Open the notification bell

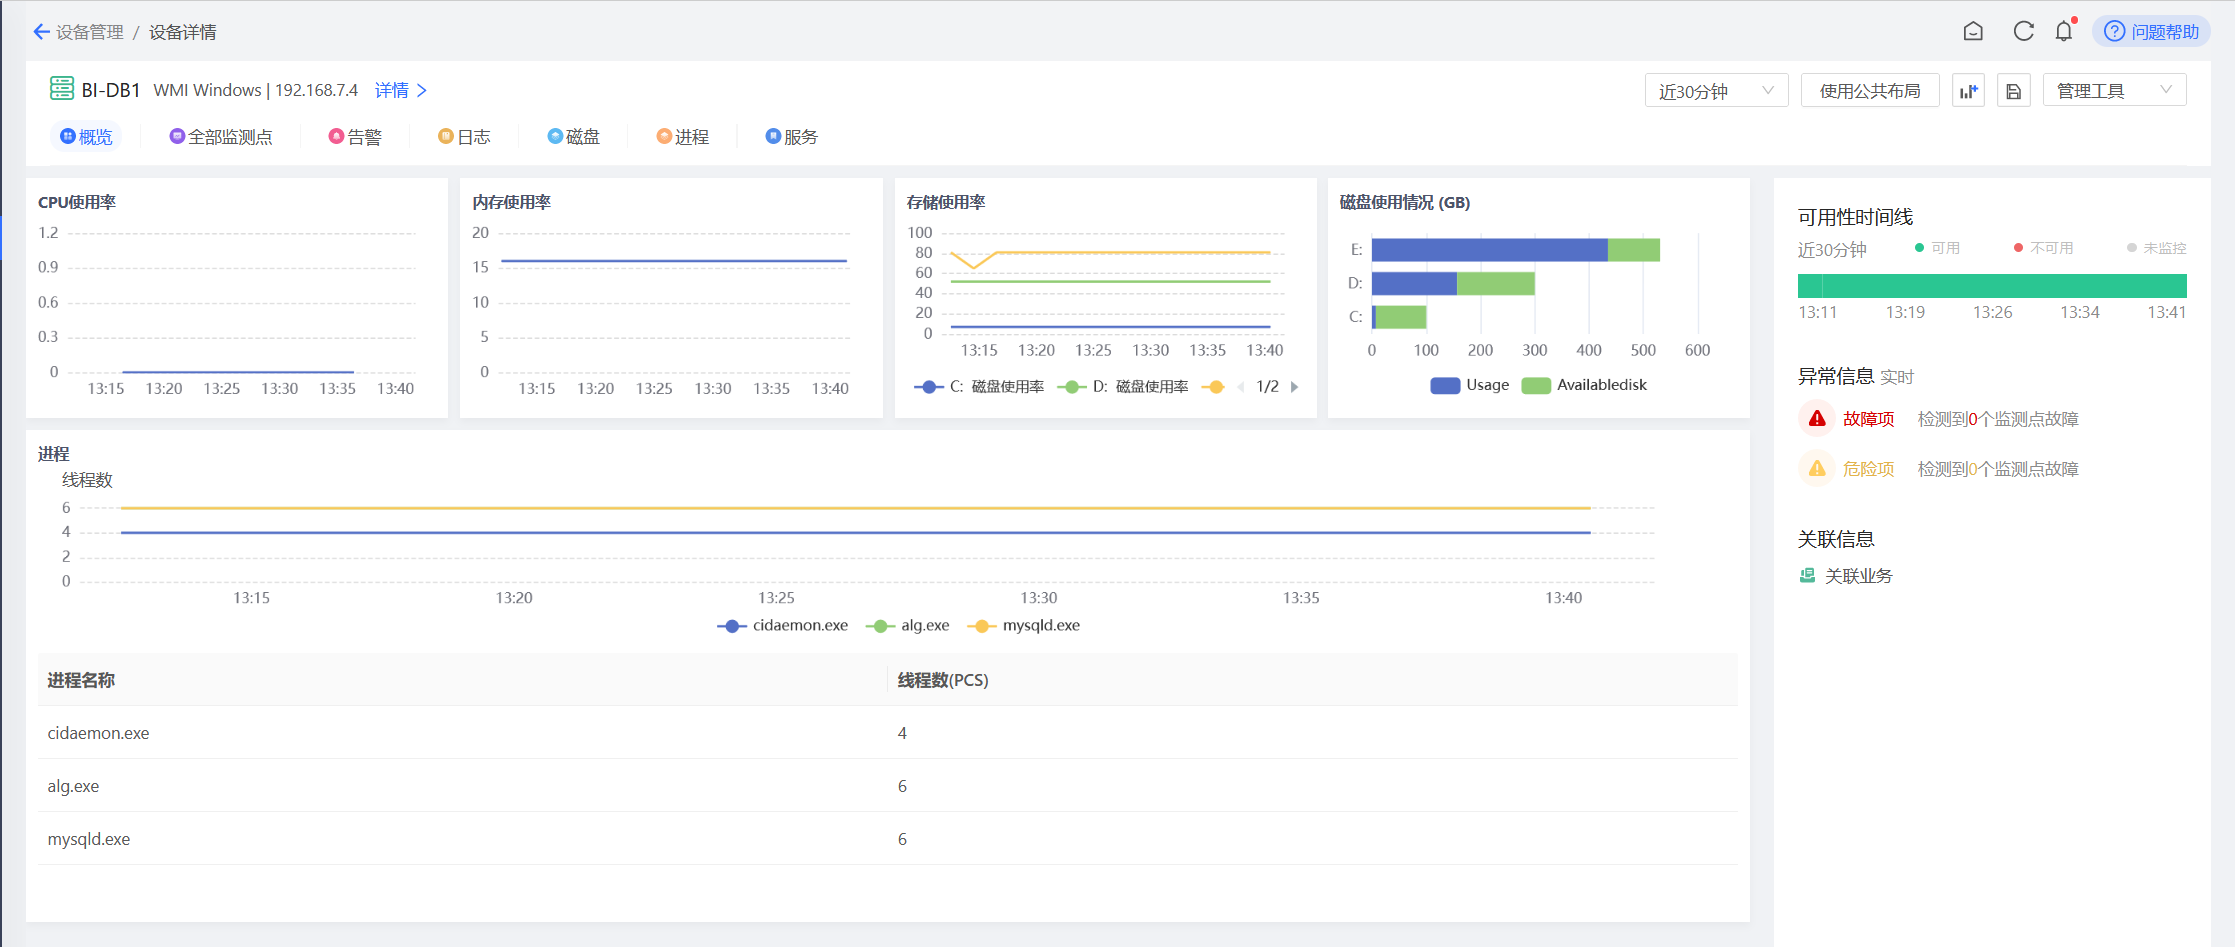2064,31
